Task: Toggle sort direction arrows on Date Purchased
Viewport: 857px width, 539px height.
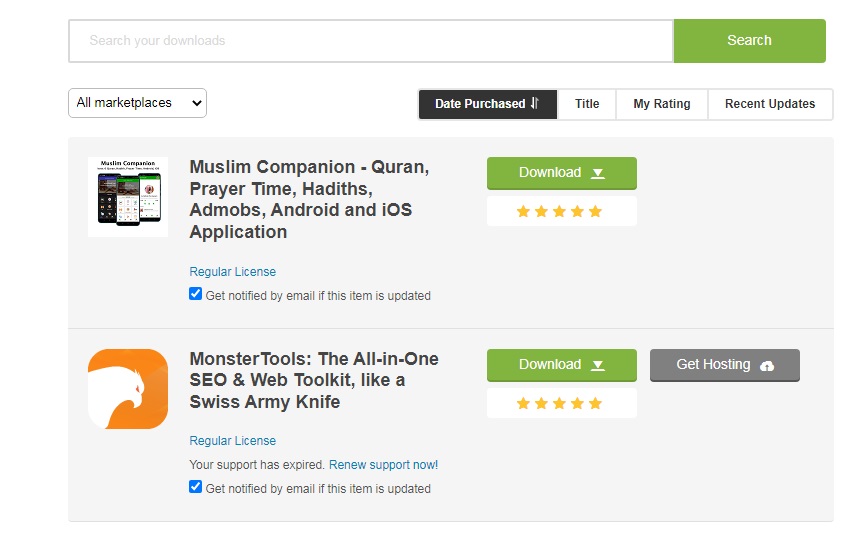Action: pos(535,103)
